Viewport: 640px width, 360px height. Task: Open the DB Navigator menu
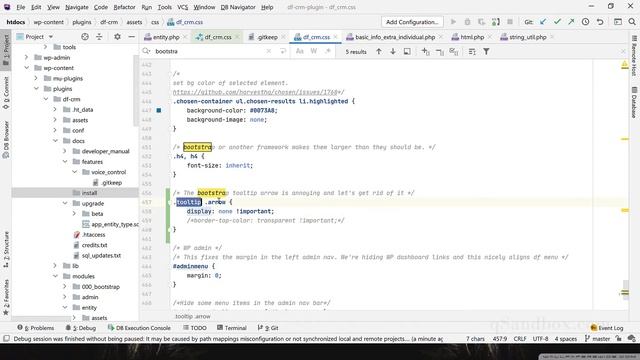[238, 7]
